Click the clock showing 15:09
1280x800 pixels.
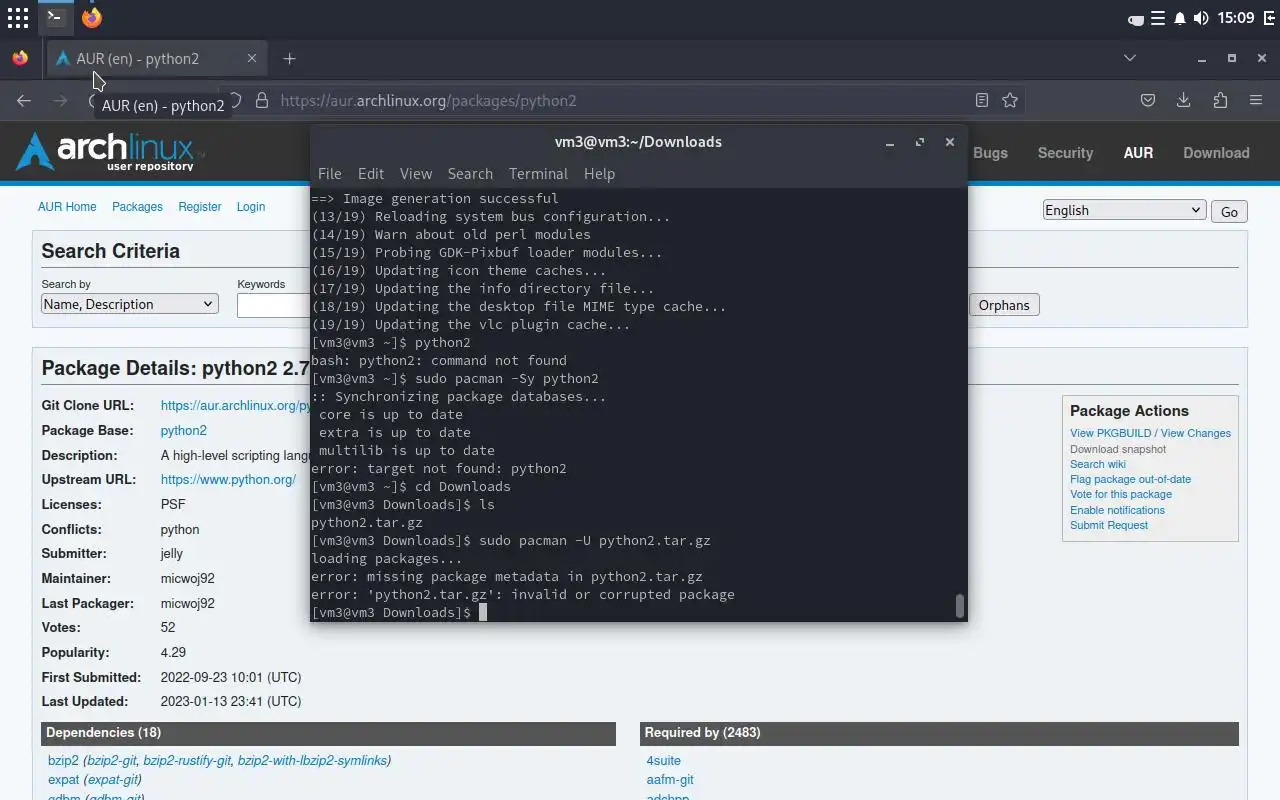coord(1237,18)
